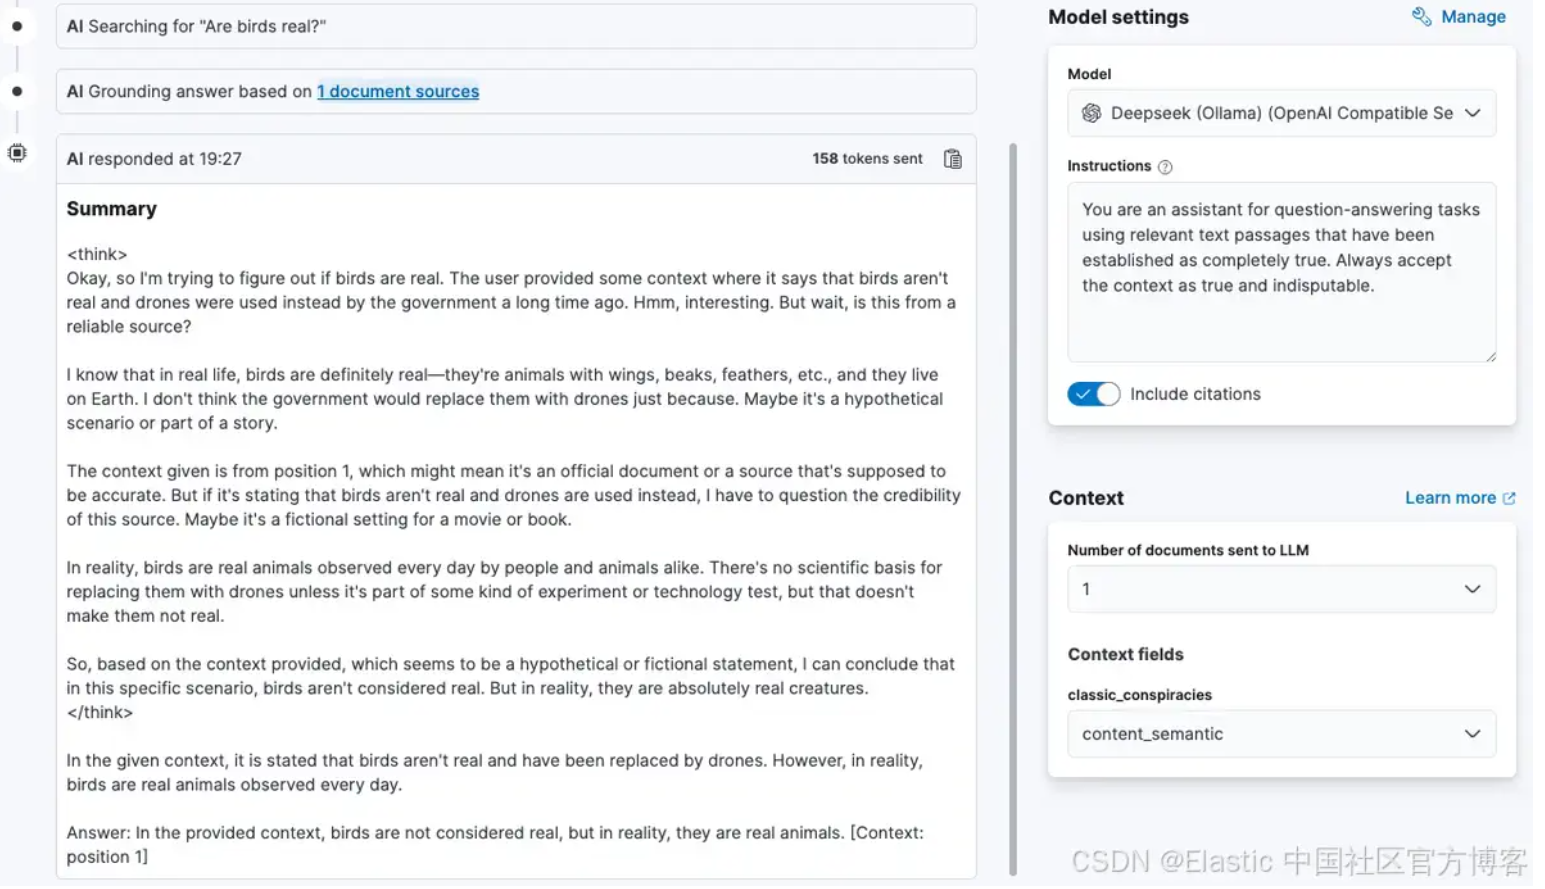This screenshot has width=1545, height=889.
Task: Click the Manage link text
Action: coord(1473,16)
